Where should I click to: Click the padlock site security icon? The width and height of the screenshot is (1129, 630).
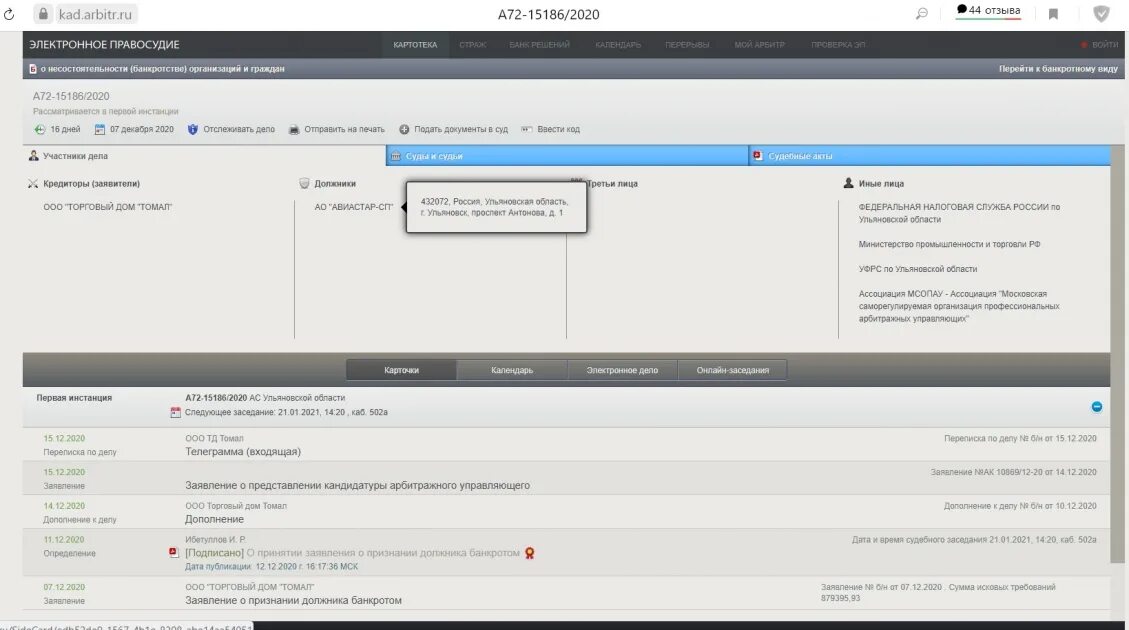[43, 14]
